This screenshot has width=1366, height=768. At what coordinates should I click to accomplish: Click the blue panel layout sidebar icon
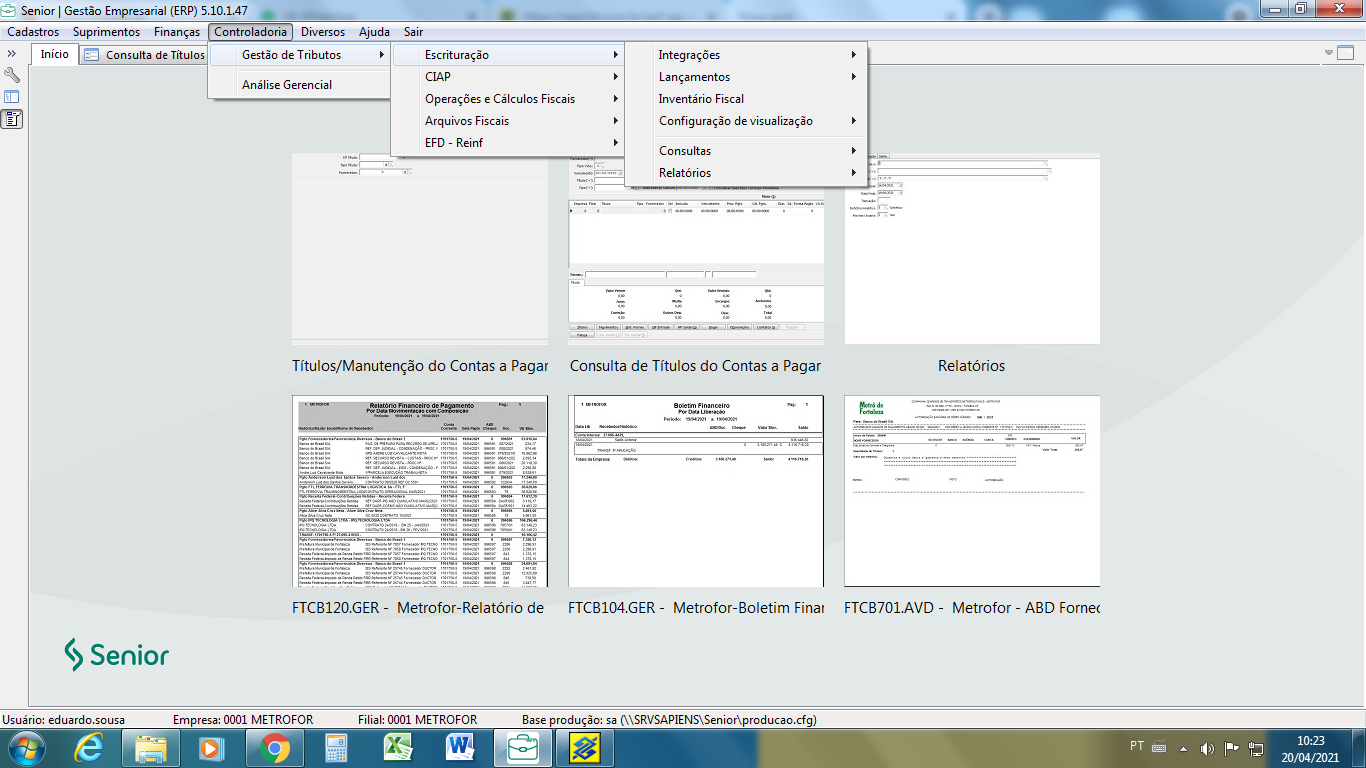12,97
